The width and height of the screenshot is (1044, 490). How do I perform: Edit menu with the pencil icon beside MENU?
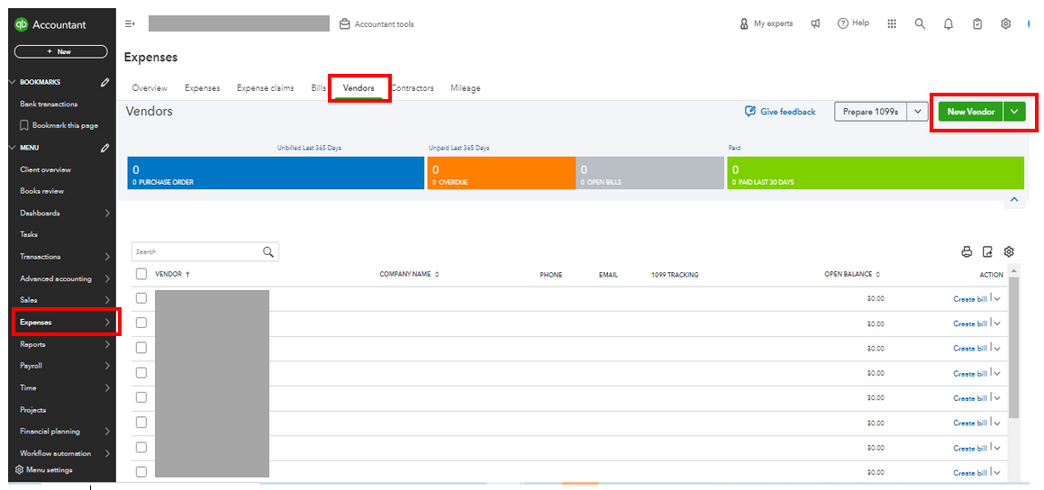(x=105, y=148)
